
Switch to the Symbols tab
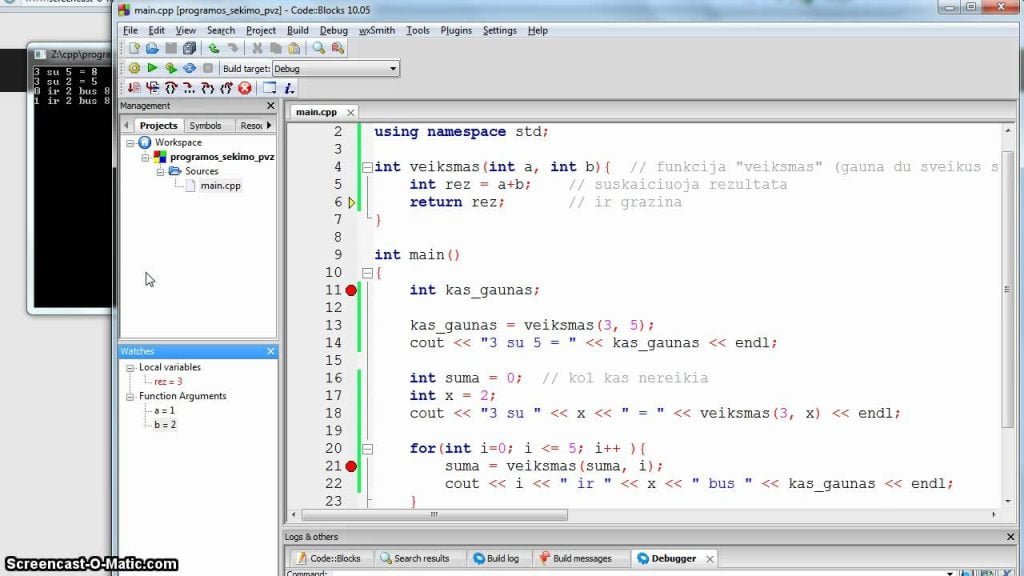pos(205,125)
